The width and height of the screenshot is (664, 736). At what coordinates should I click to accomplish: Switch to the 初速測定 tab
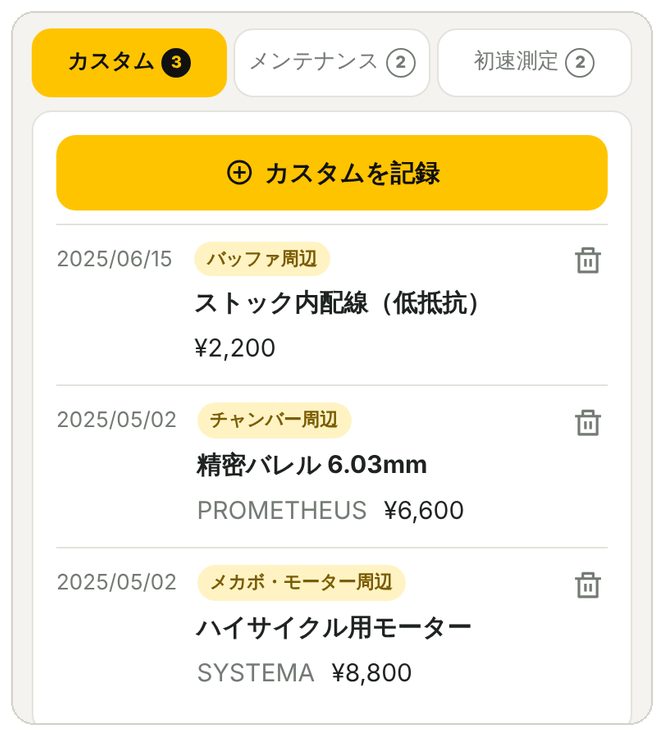click(x=534, y=63)
